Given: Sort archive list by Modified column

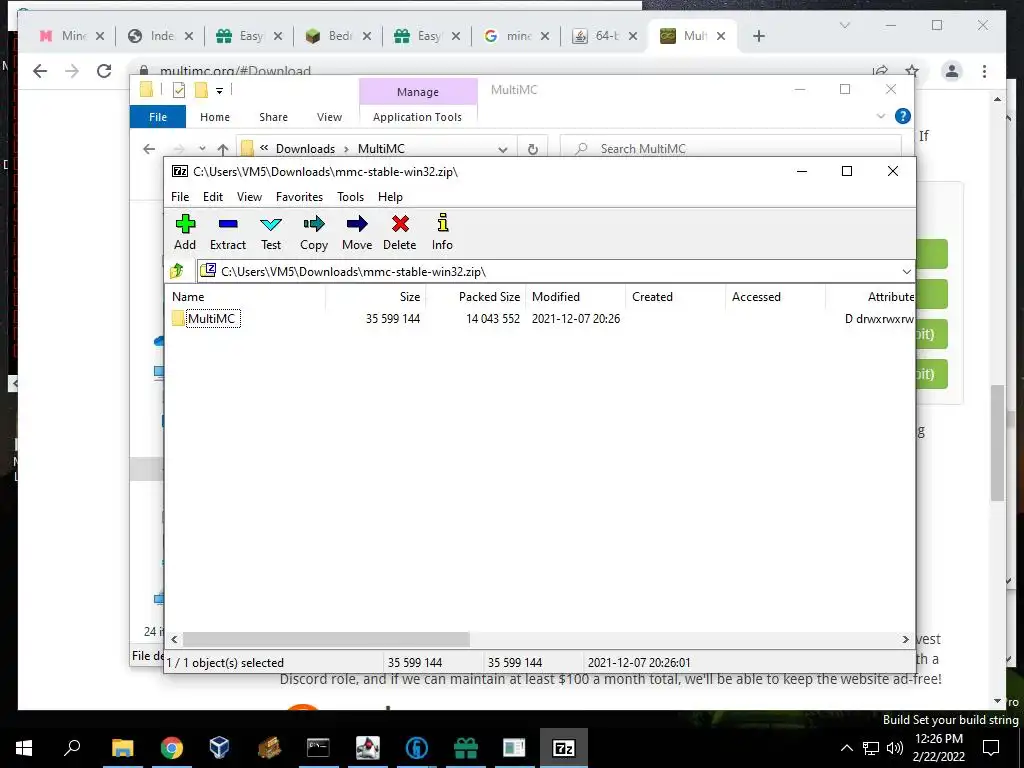Looking at the screenshot, I should tap(556, 296).
